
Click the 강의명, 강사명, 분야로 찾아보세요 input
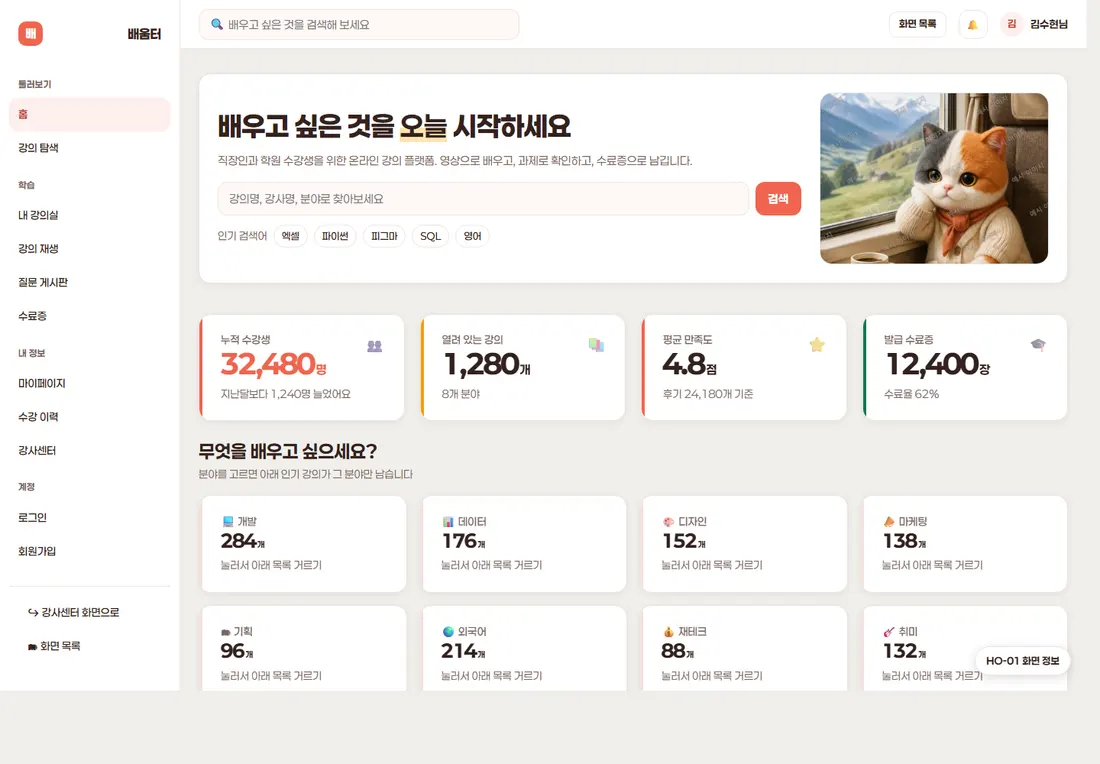(483, 199)
